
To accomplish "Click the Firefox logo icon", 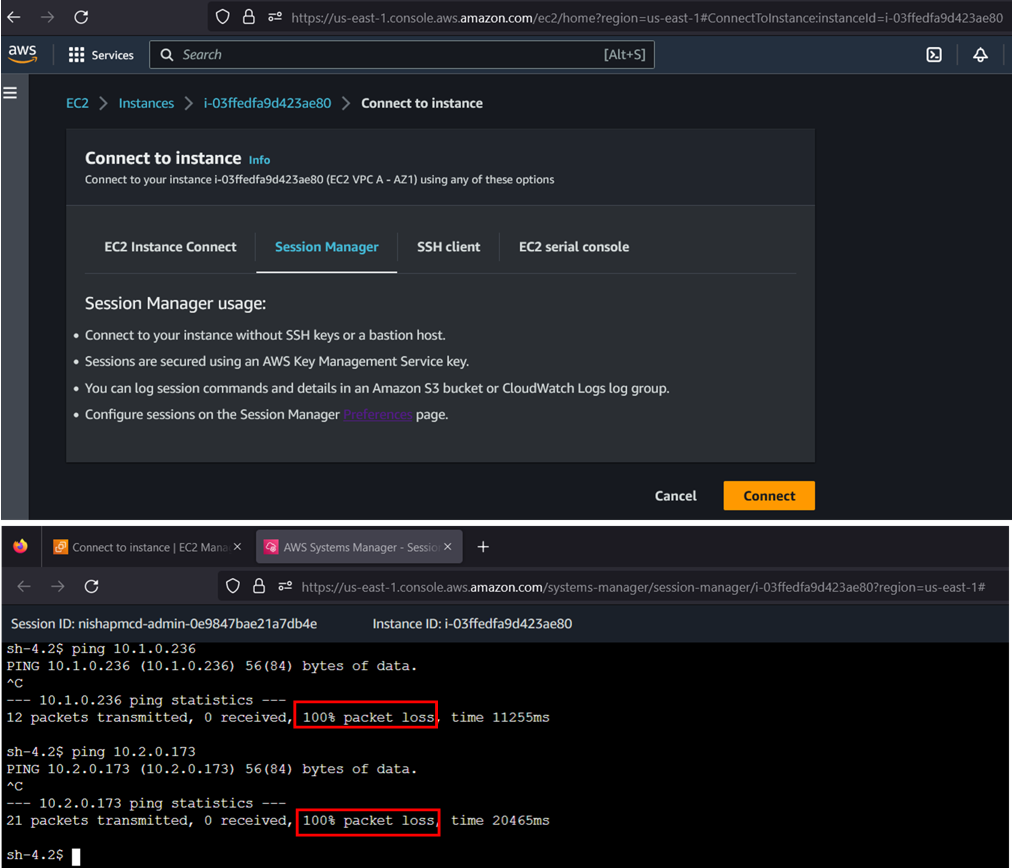I will point(21,547).
